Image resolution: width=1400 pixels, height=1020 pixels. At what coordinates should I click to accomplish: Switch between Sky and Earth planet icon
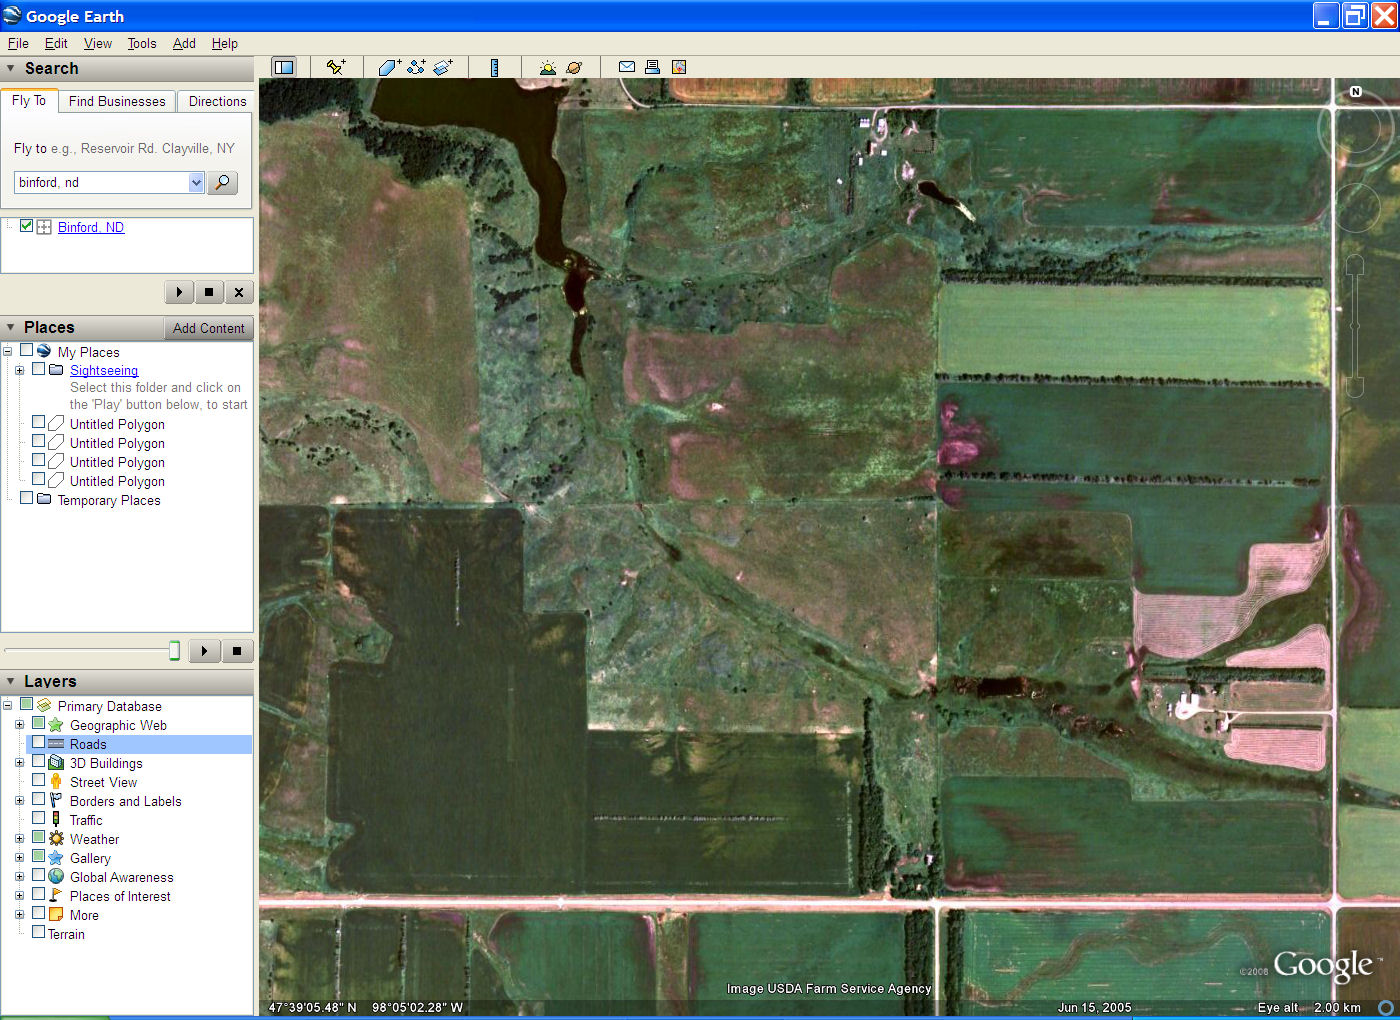pyautogui.click(x=574, y=67)
